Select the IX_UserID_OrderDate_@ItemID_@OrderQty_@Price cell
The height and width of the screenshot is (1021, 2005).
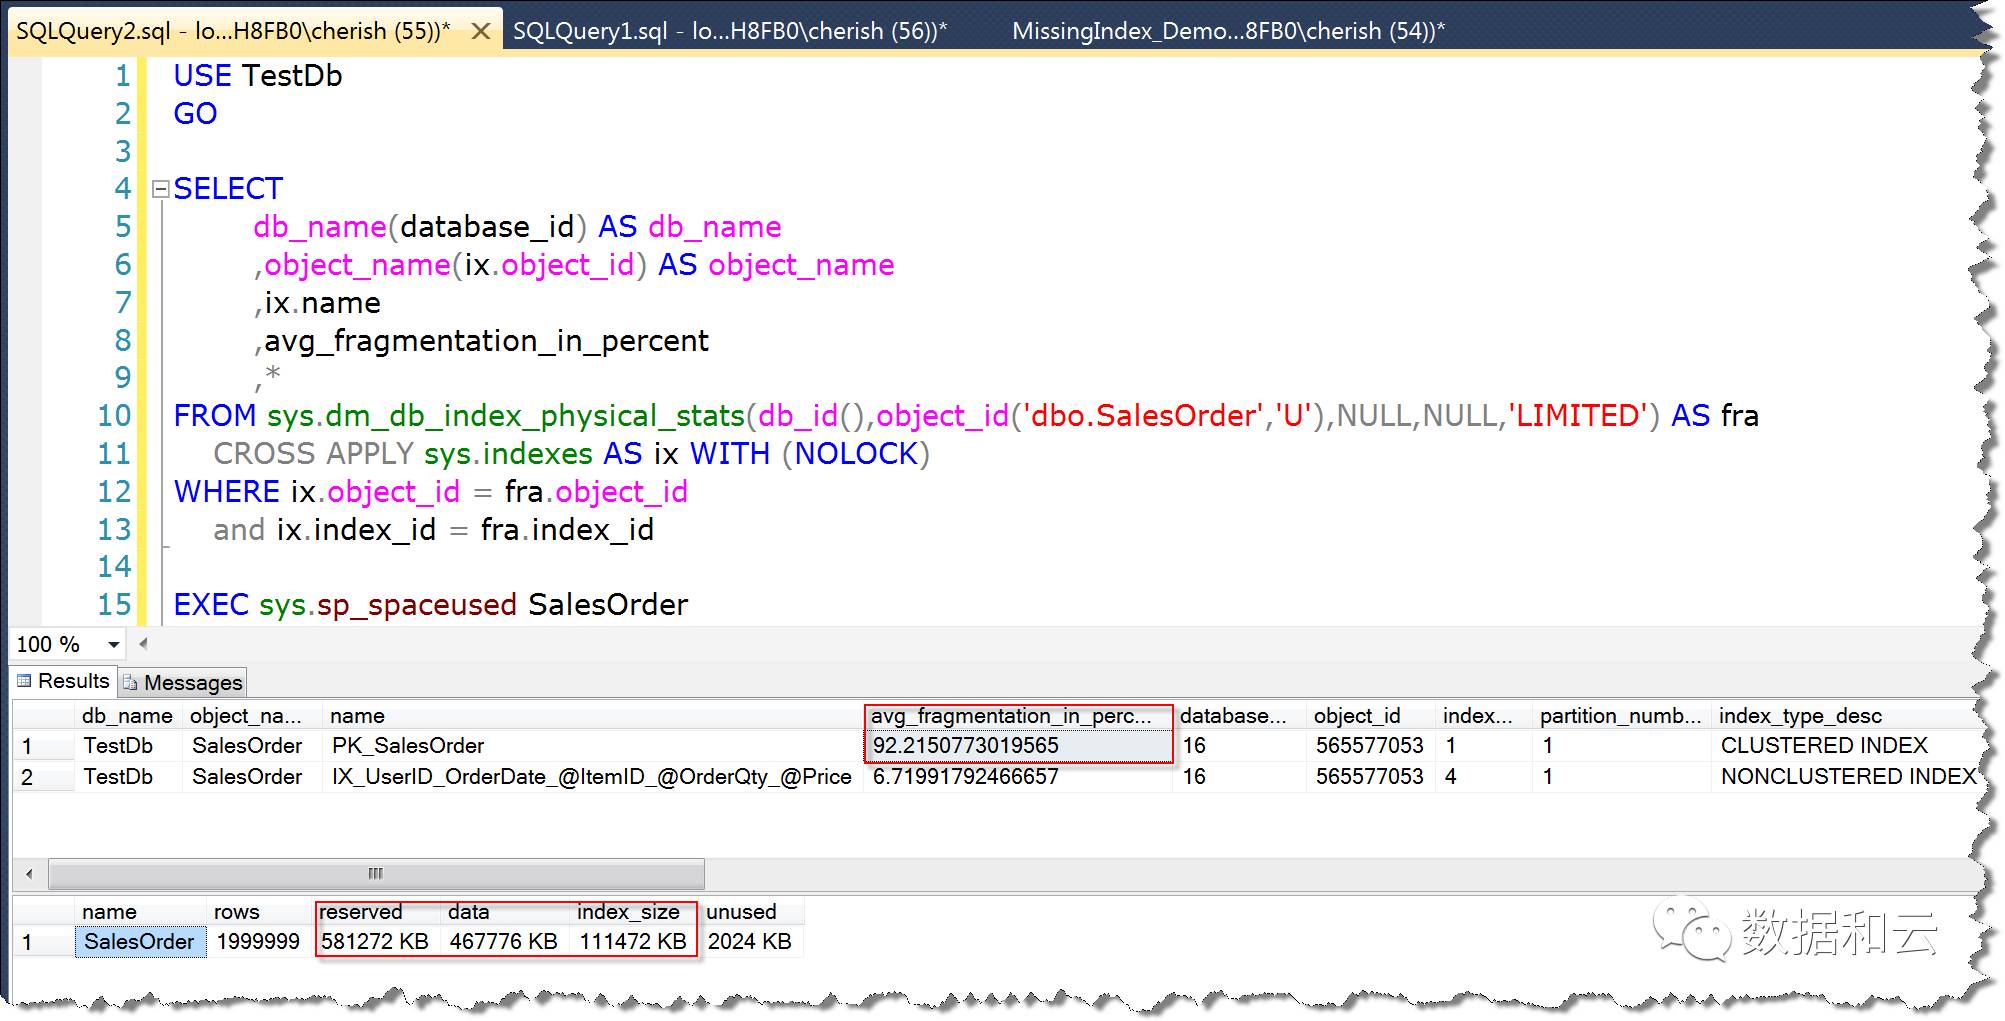pyautogui.click(x=593, y=777)
